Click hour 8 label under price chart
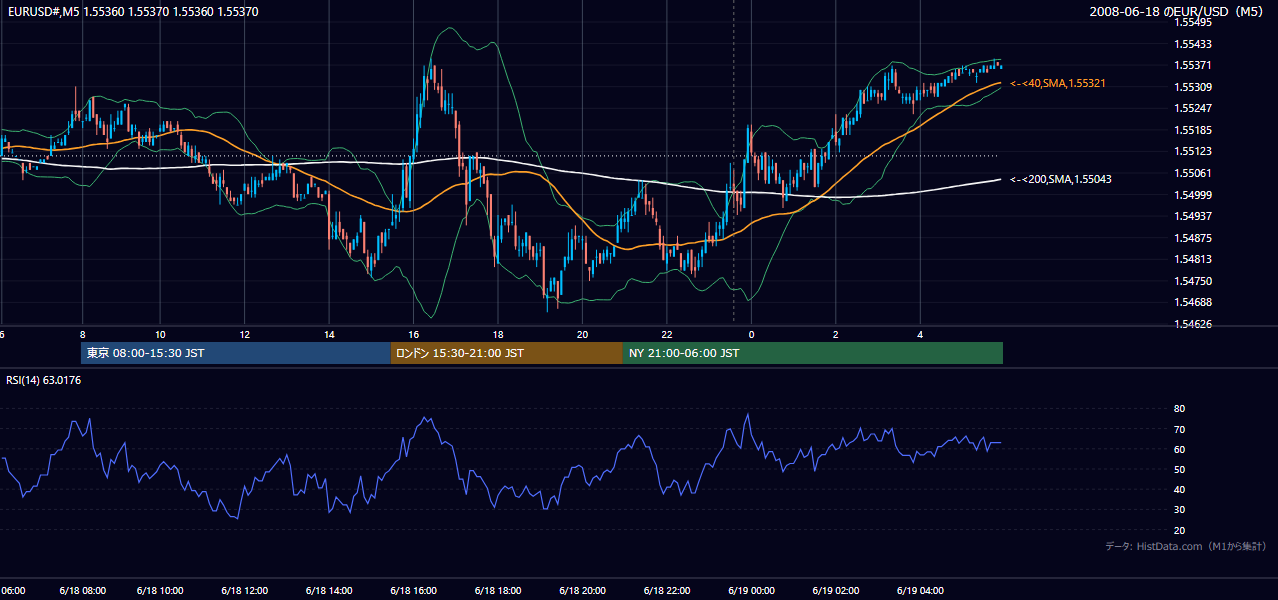Viewport: 1278px width, 600px height. pyautogui.click(x=82, y=334)
